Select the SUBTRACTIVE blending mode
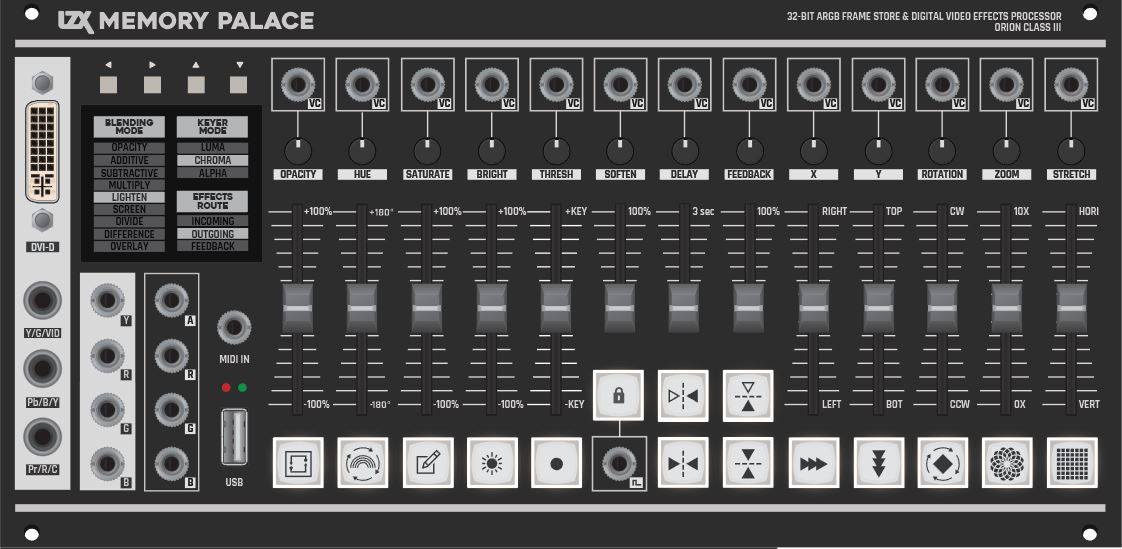1122x549 pixels. click(130, 173)
